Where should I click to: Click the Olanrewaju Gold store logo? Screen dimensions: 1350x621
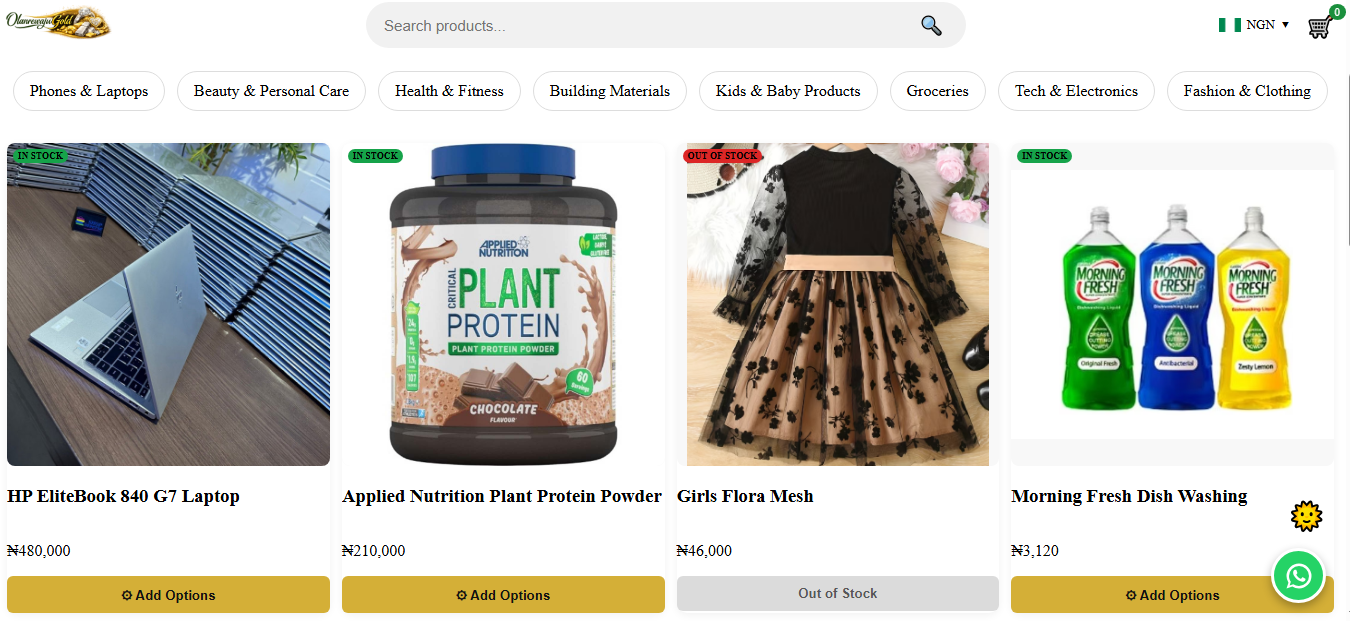coord(58,22)
